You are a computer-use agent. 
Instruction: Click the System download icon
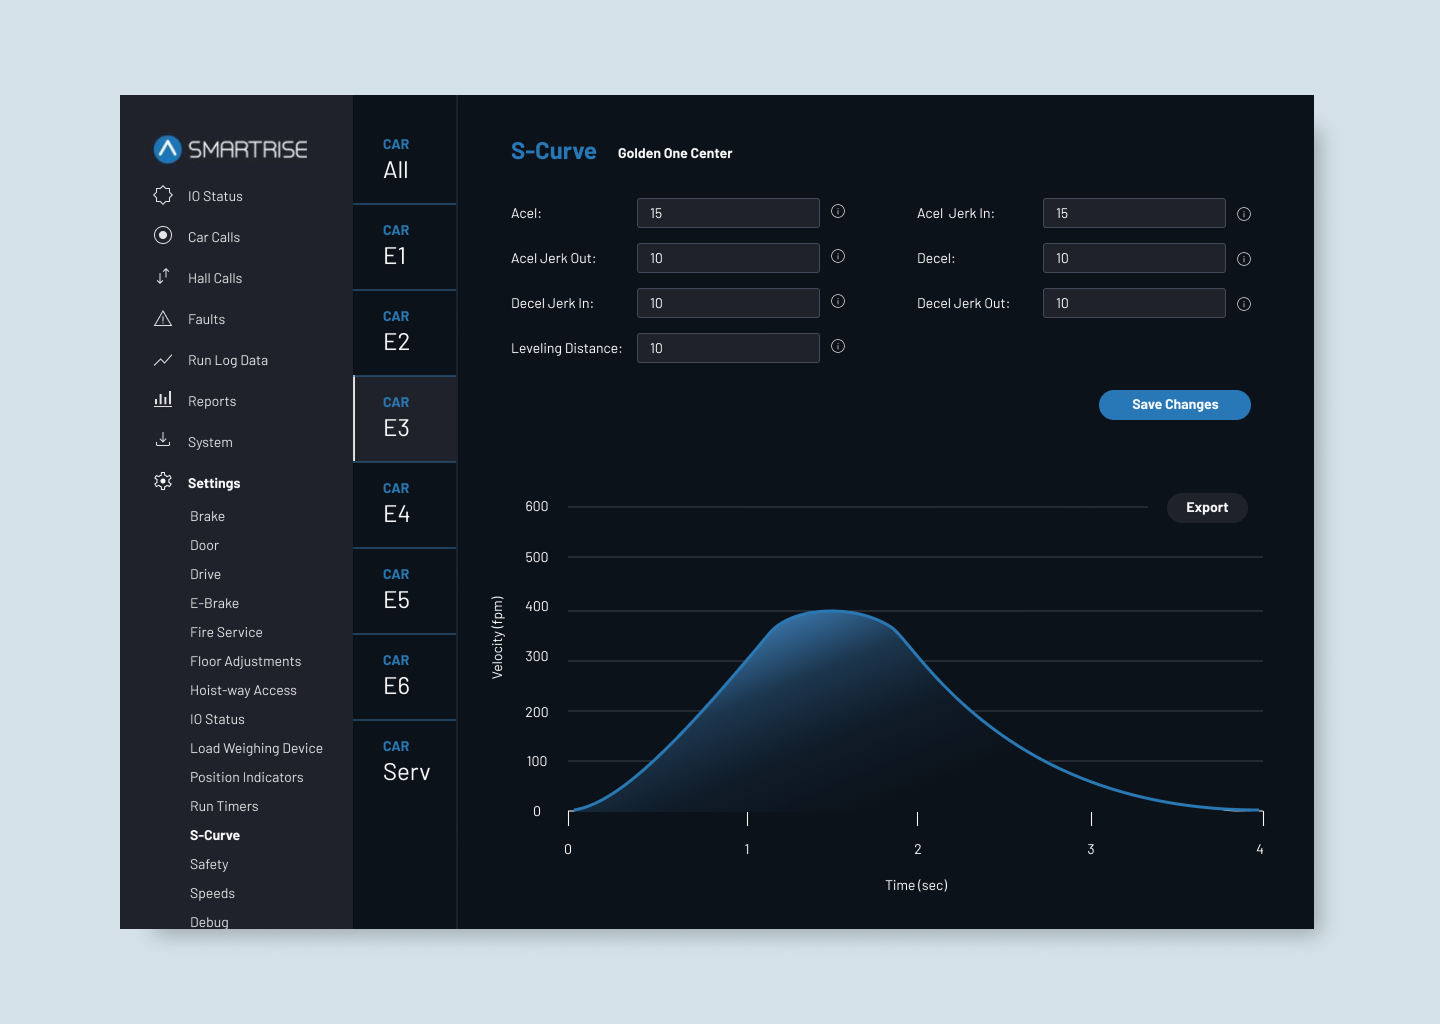coord(163,440)
